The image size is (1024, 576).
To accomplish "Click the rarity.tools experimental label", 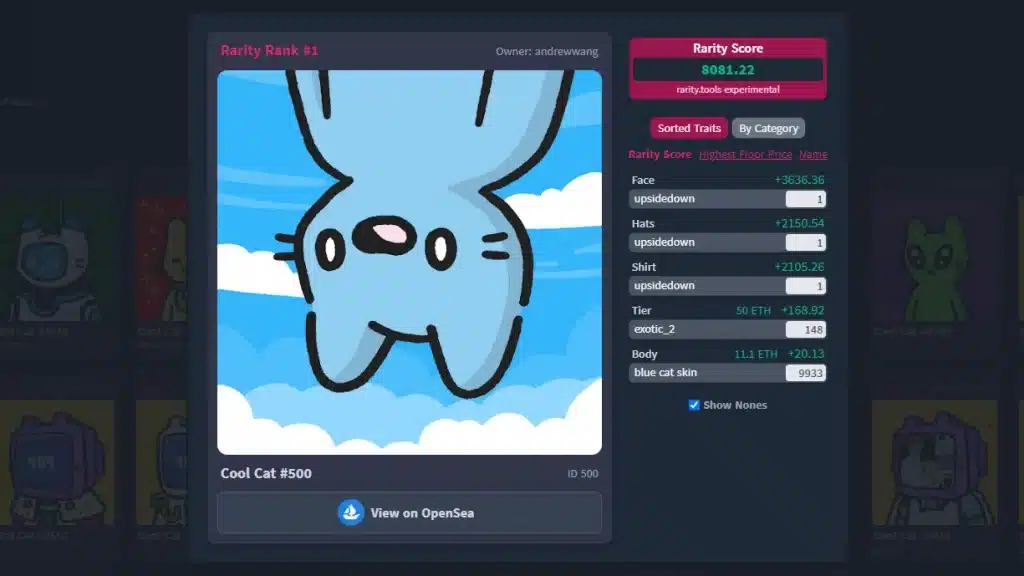I will [728, 89].
